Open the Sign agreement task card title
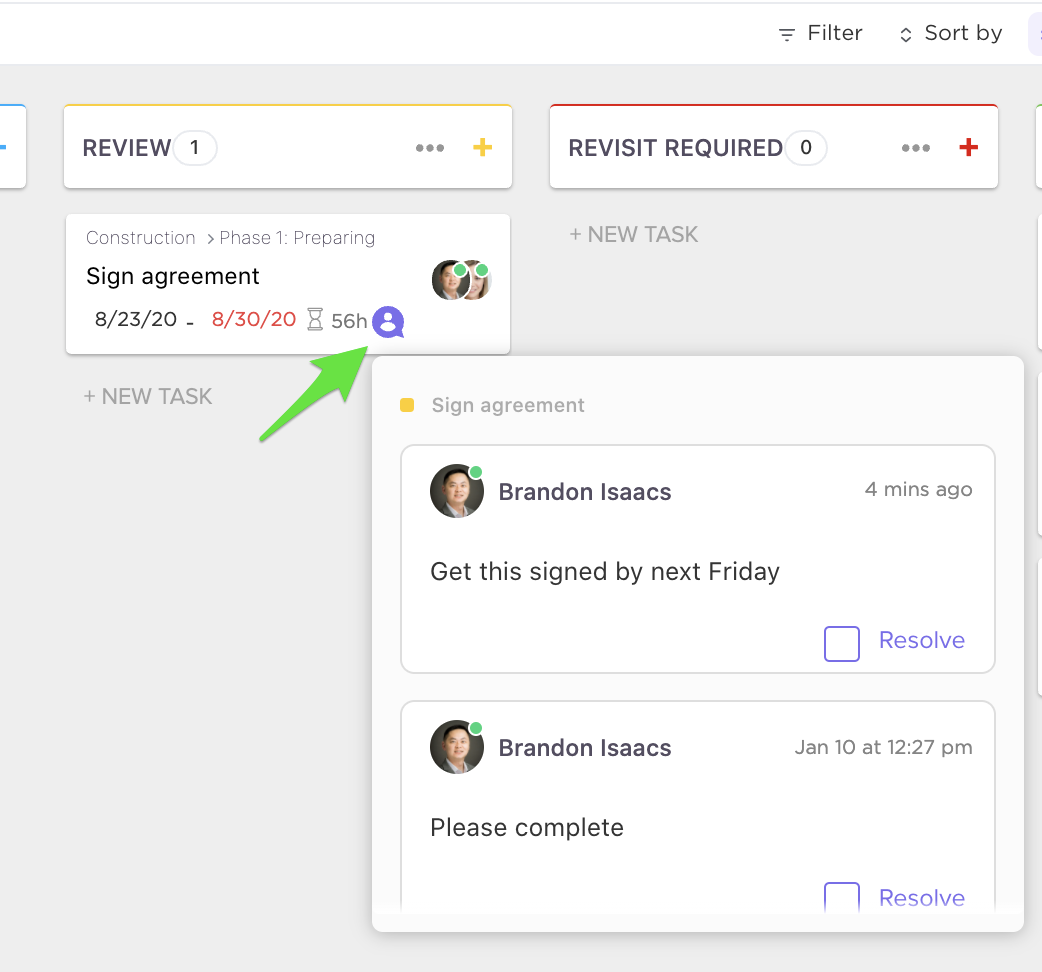The image size is (1042, 972). (x=173, y=276)
